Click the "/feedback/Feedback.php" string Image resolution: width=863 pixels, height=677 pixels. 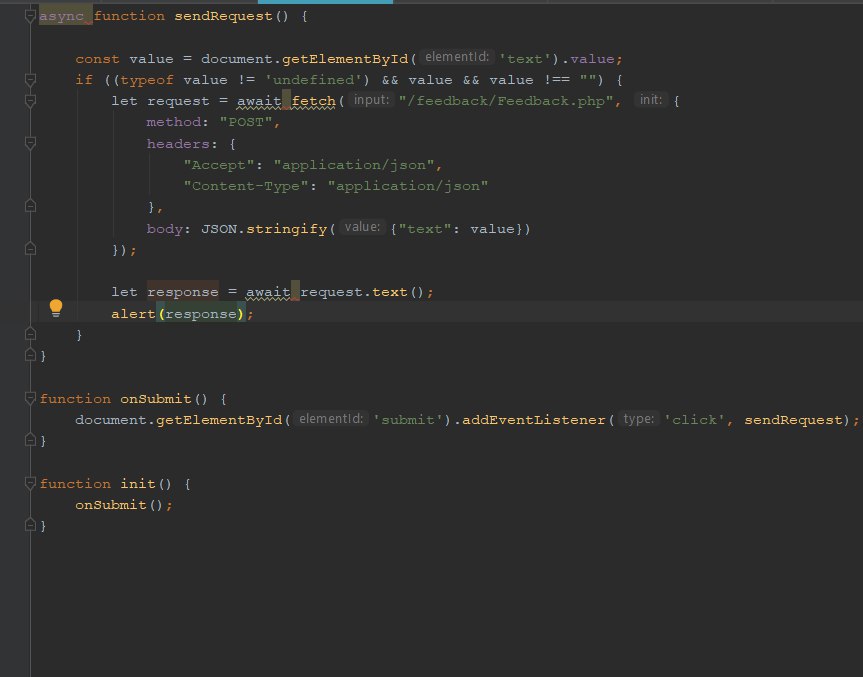click(x=506, y=101)
